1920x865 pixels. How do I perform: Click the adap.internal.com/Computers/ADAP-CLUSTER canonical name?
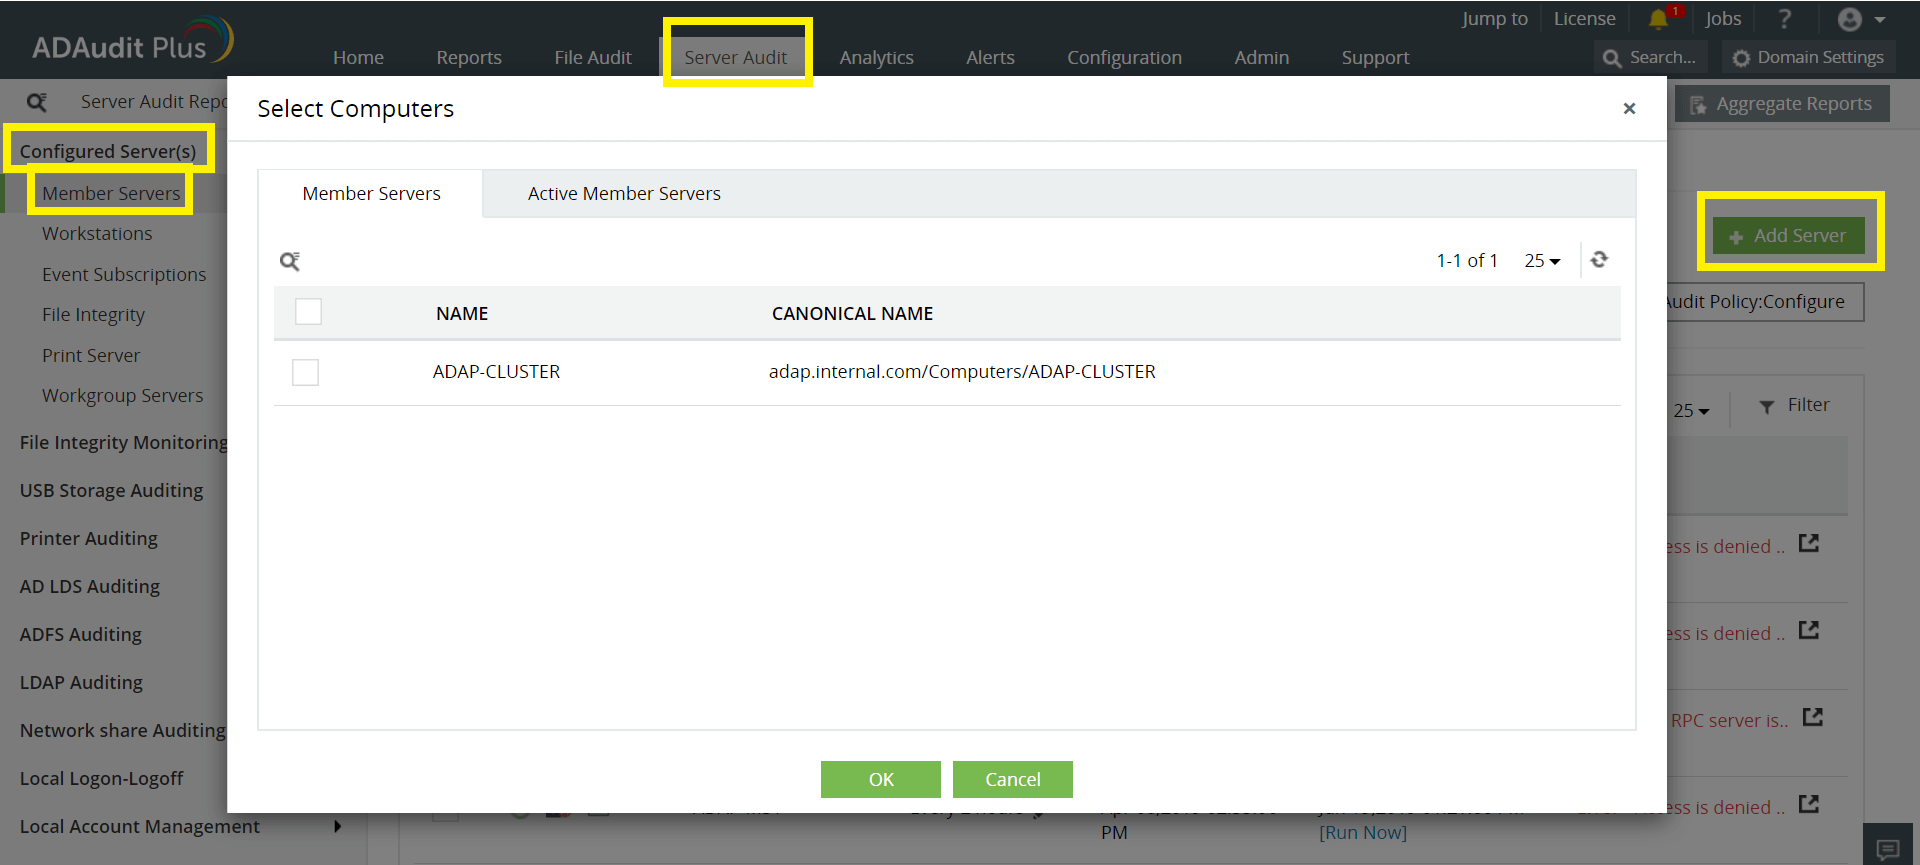(962, 372)
